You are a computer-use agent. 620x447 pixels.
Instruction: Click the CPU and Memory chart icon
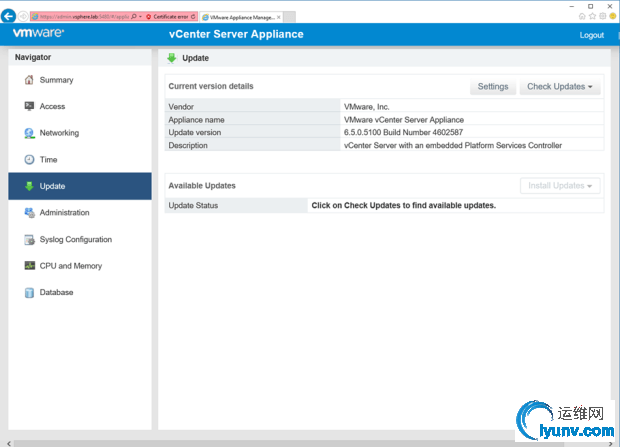point(30,265)
